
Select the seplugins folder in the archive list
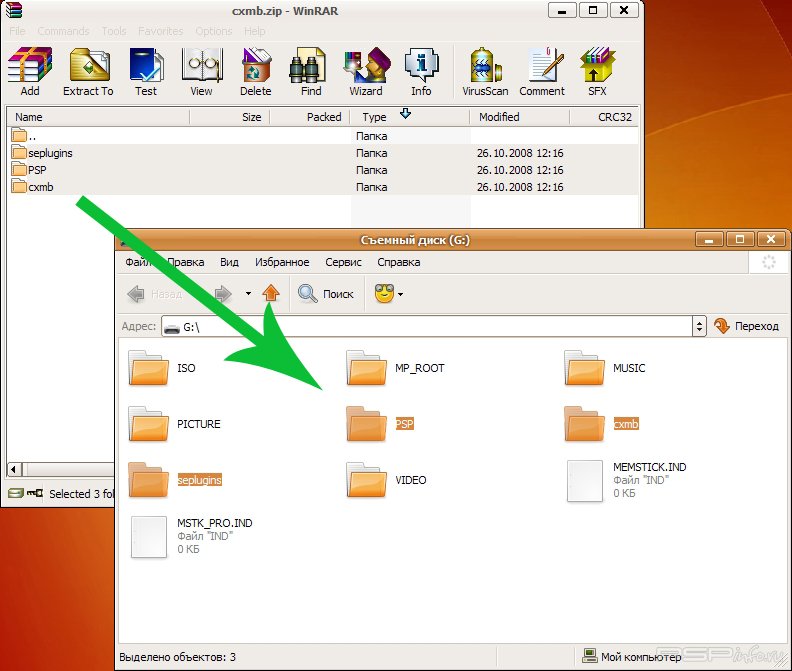[50, 153]
